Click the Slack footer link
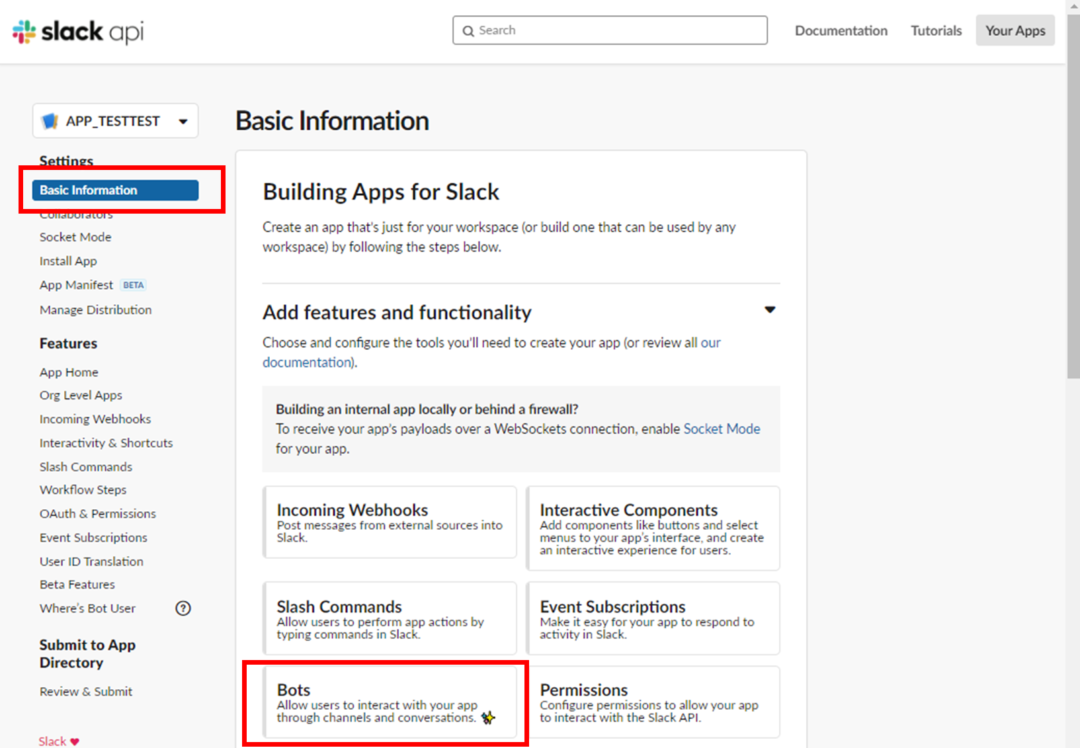Viewport: 1080px width, 748px height. (52, 741)
